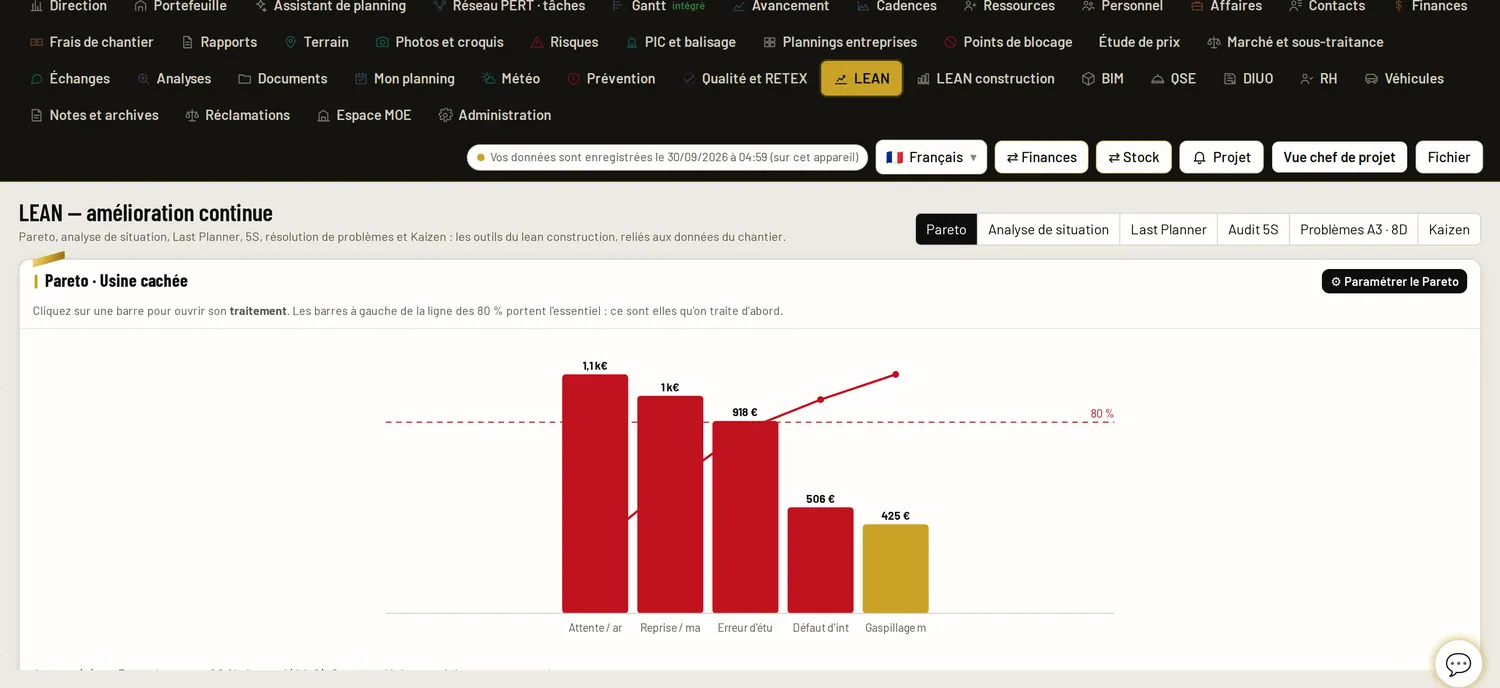This screenshot has width=1500, height=688.
Task: Select the active LEAN menu item
Action: (862, 79)
